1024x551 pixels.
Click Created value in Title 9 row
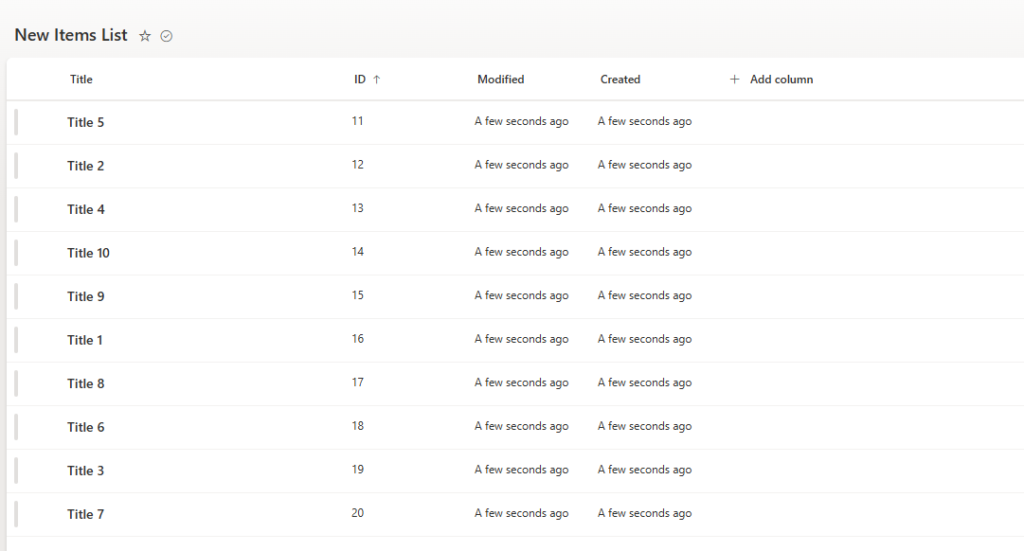[645, 296]
